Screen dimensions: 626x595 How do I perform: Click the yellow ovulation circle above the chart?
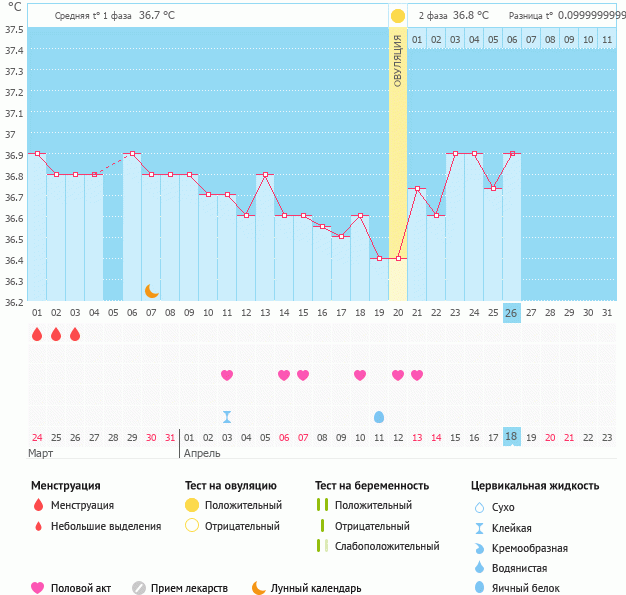tap(398, 16)
